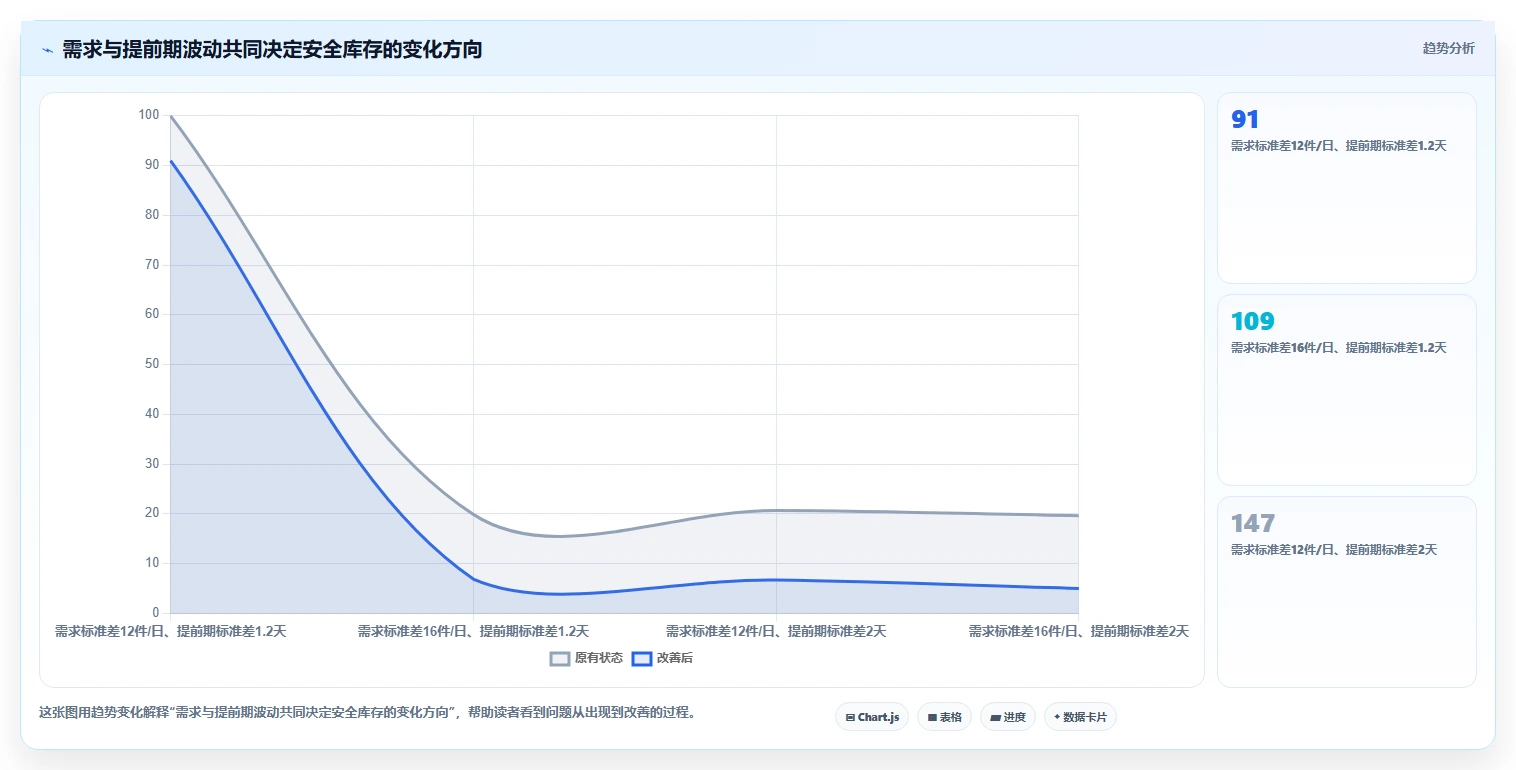Click the x-axis label 需求标准差16件/日、提前期标准差2天
This screenshot has width=1516, height=770.
tap(1078, 632)
